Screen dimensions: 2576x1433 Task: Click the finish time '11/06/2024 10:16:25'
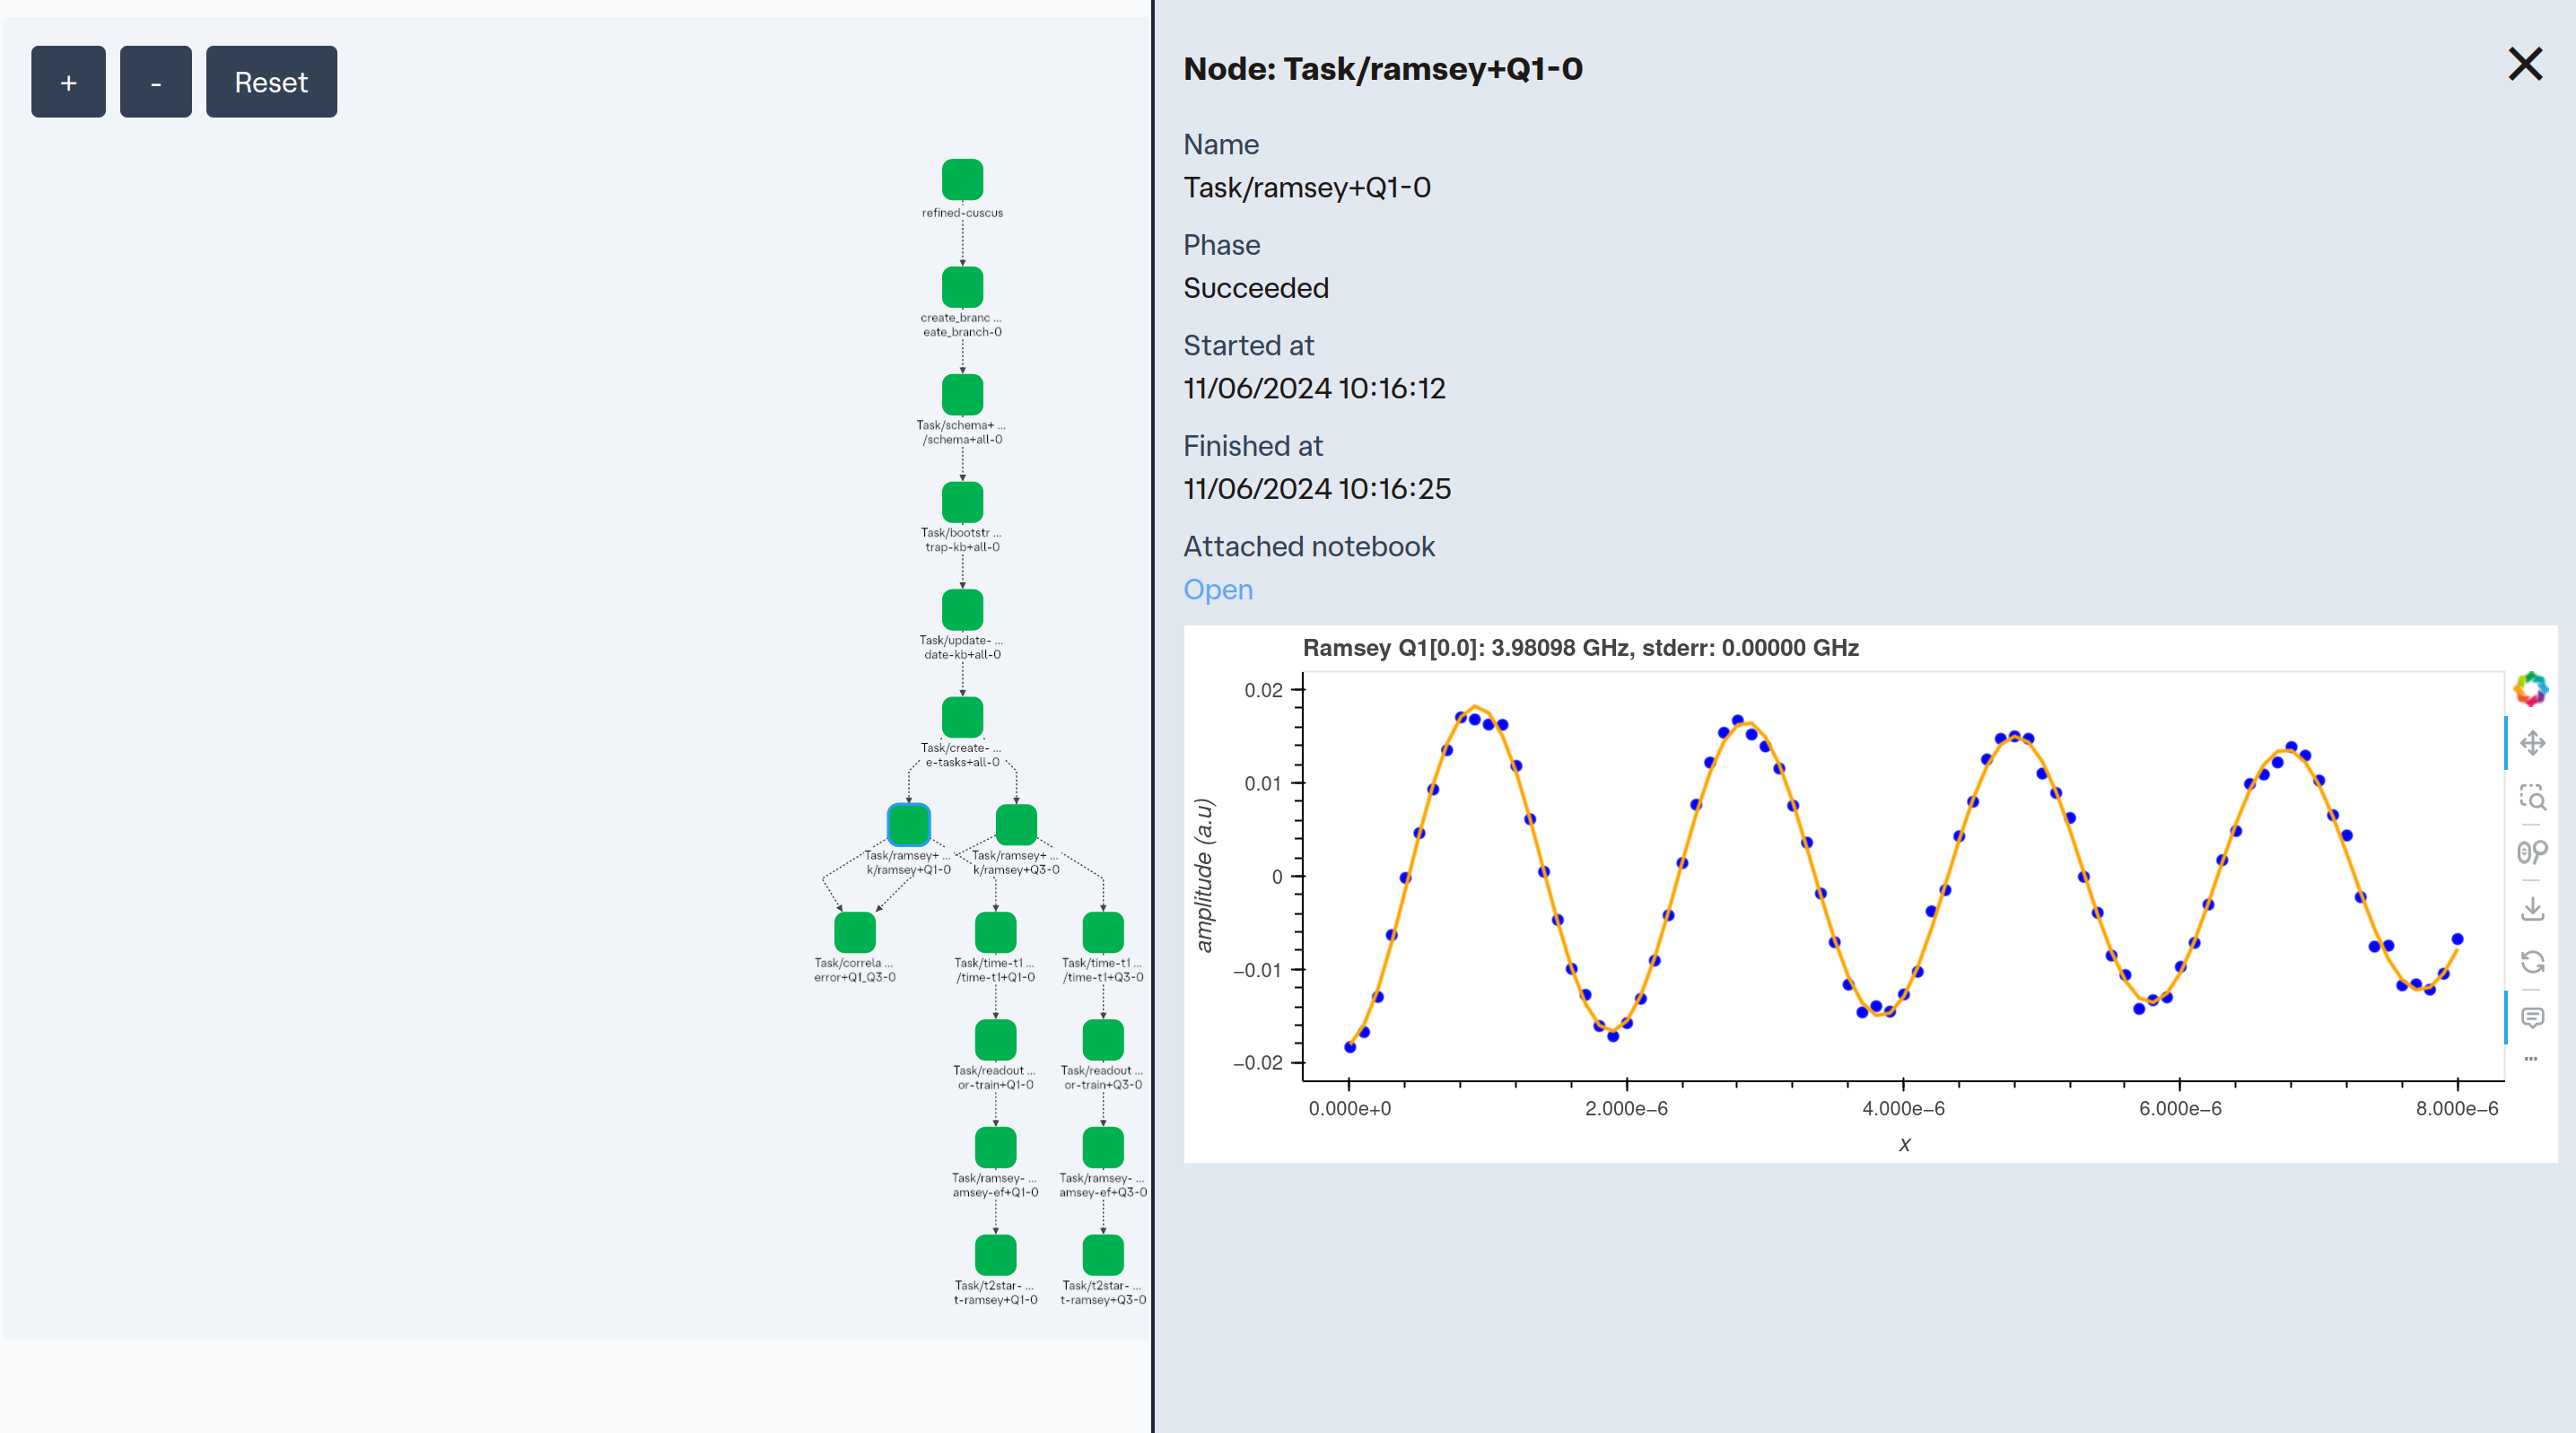point(1317,489)
